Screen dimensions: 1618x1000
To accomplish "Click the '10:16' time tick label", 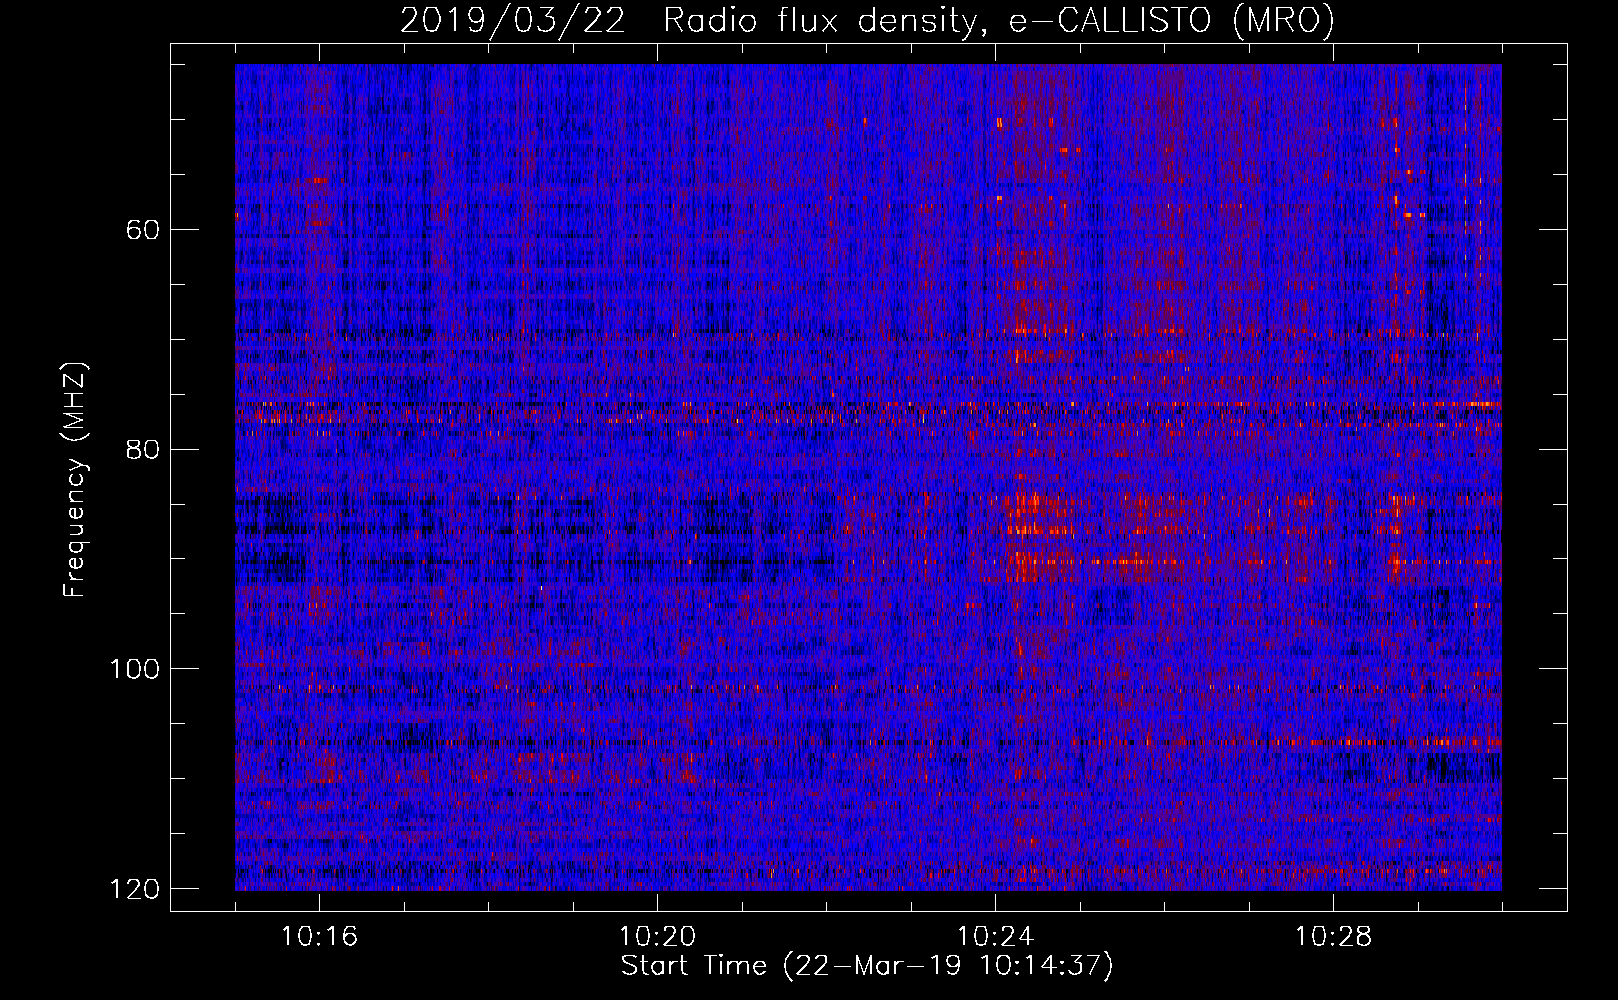I will click(x=319, y=937).
